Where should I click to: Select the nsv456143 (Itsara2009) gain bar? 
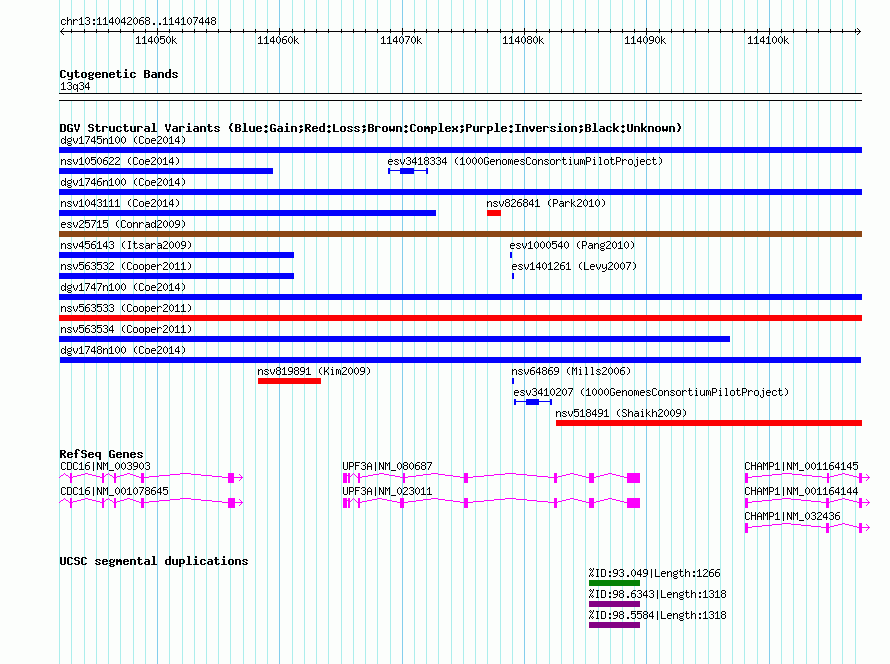(x=177, y=255)
